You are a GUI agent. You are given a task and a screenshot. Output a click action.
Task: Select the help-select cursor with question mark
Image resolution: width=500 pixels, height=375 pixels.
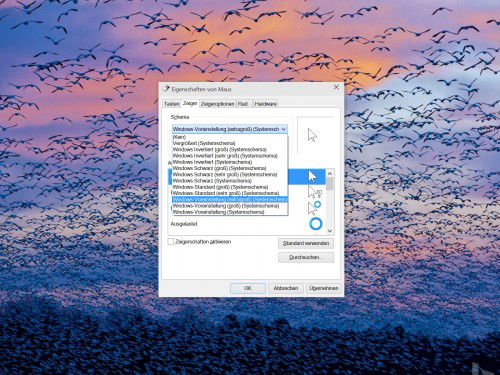[x=314, y=192]
